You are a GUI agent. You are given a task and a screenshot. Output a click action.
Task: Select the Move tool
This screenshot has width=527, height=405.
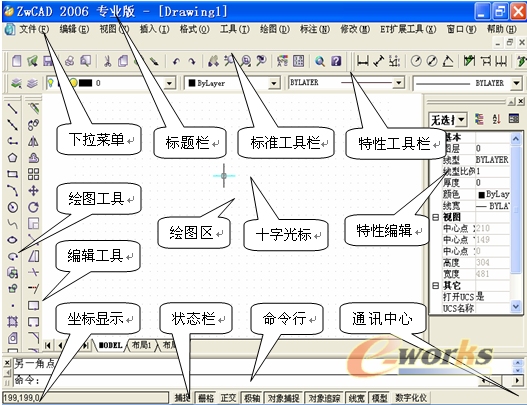33,191
